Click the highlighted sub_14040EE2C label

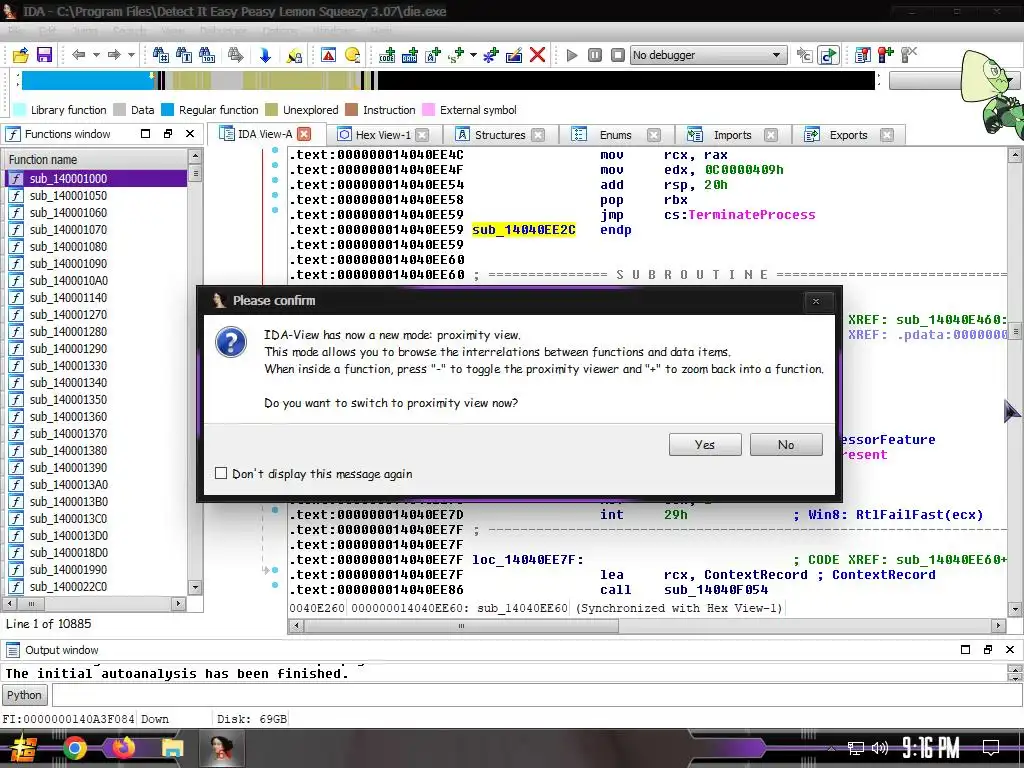[524, 229]
